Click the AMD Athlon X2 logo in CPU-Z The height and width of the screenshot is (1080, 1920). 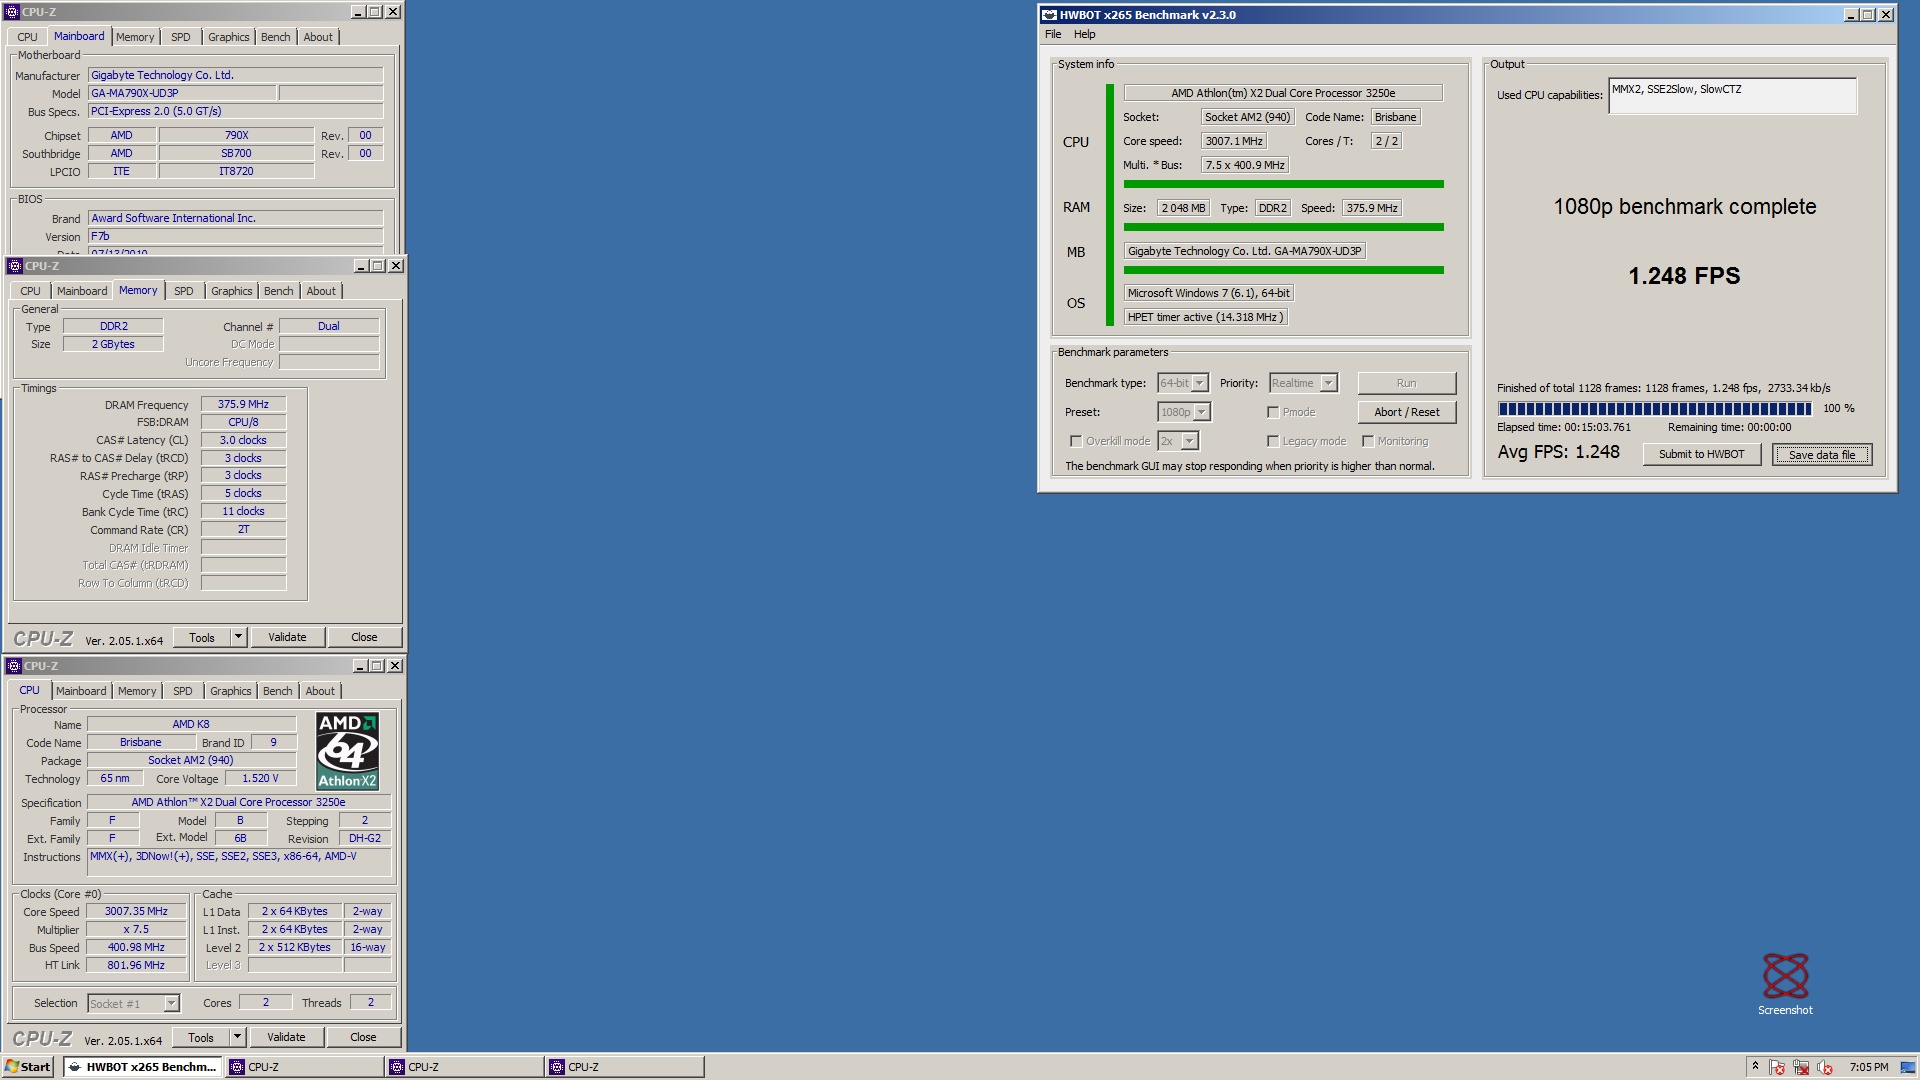tap(347, 751)
